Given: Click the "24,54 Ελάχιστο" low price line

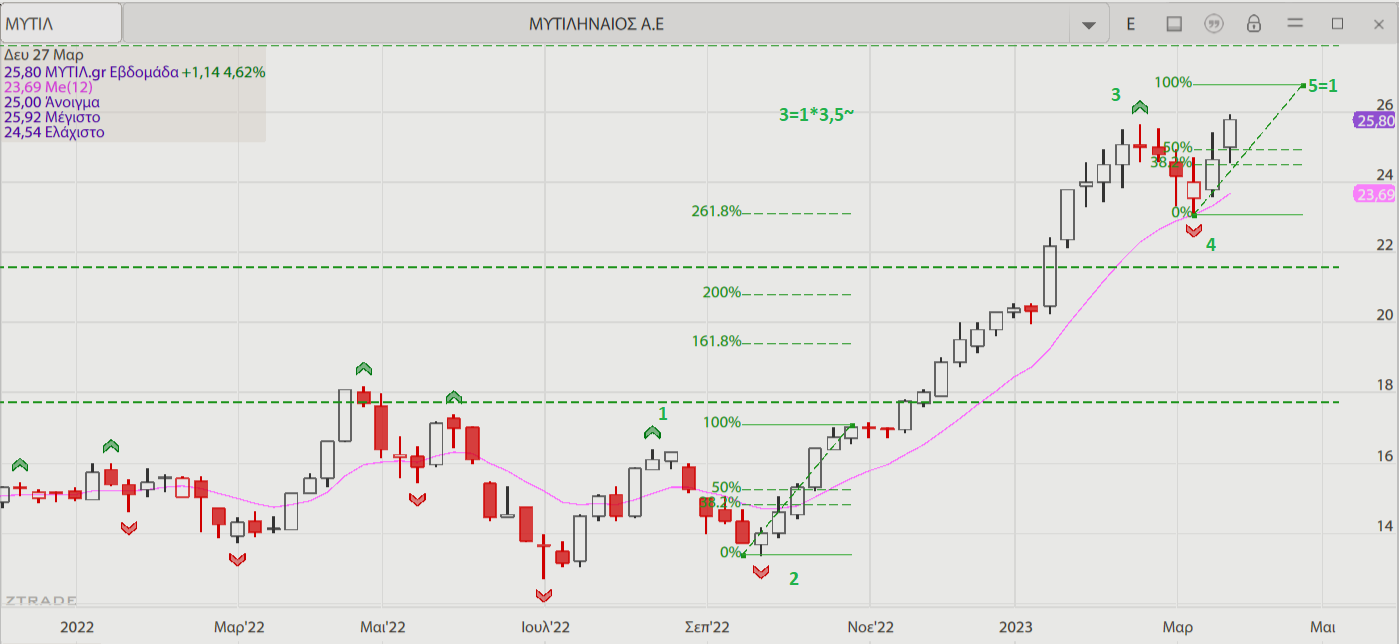Looking at the screenshot, I should [x=54, y=132].
